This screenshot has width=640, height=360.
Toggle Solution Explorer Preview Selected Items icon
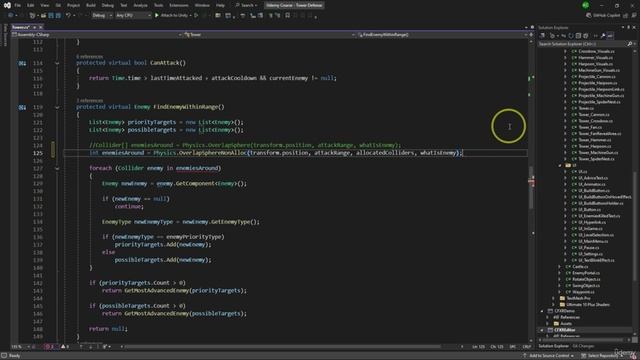pos(610,36)
